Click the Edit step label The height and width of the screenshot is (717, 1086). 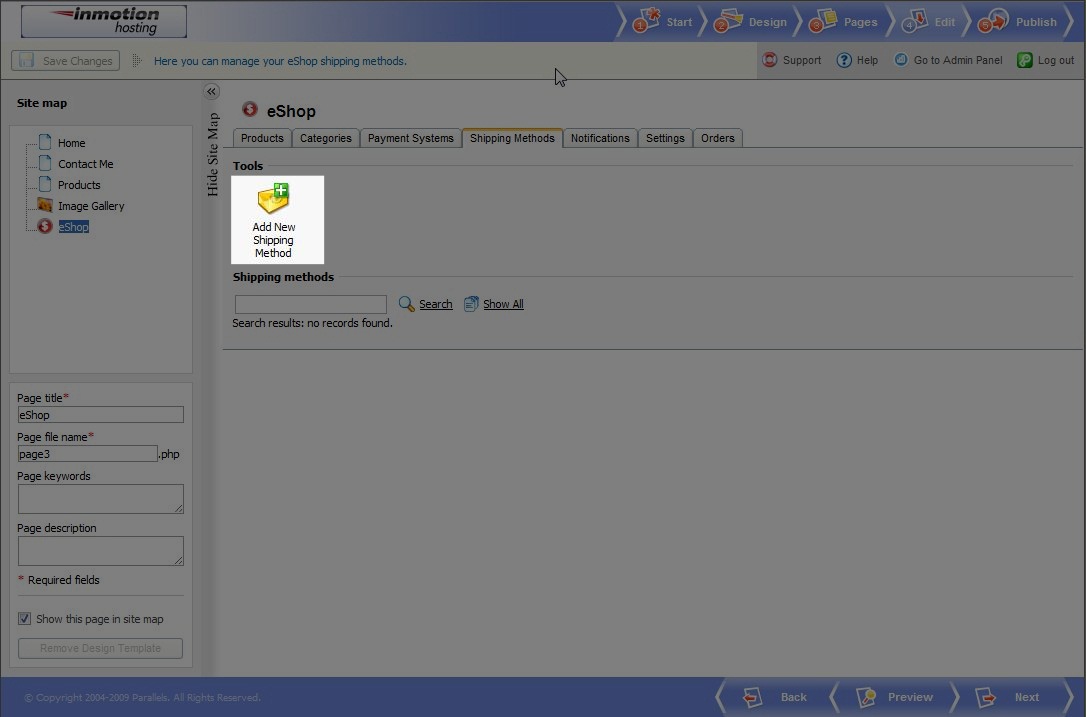(x=945, y=22)
